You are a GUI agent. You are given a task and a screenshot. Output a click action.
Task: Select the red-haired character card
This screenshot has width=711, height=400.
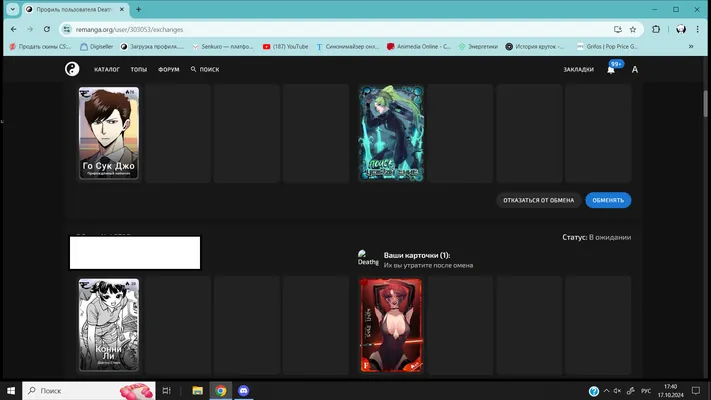pos(391,325)
